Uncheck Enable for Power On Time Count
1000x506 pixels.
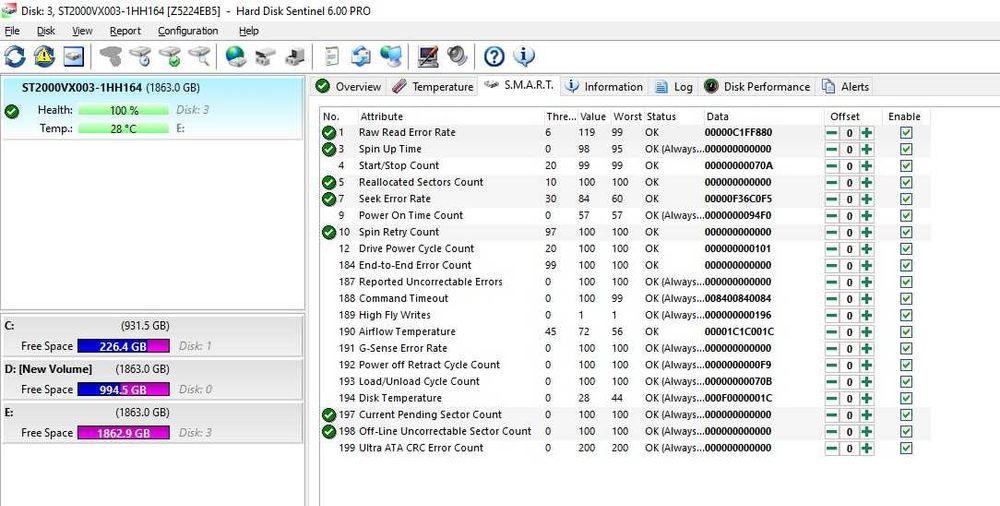pos(906,216)
